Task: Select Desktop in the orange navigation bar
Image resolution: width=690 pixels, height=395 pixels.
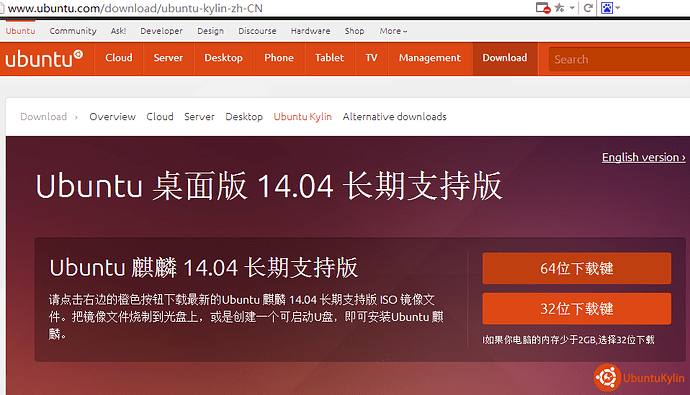Action: click(224, 58)
